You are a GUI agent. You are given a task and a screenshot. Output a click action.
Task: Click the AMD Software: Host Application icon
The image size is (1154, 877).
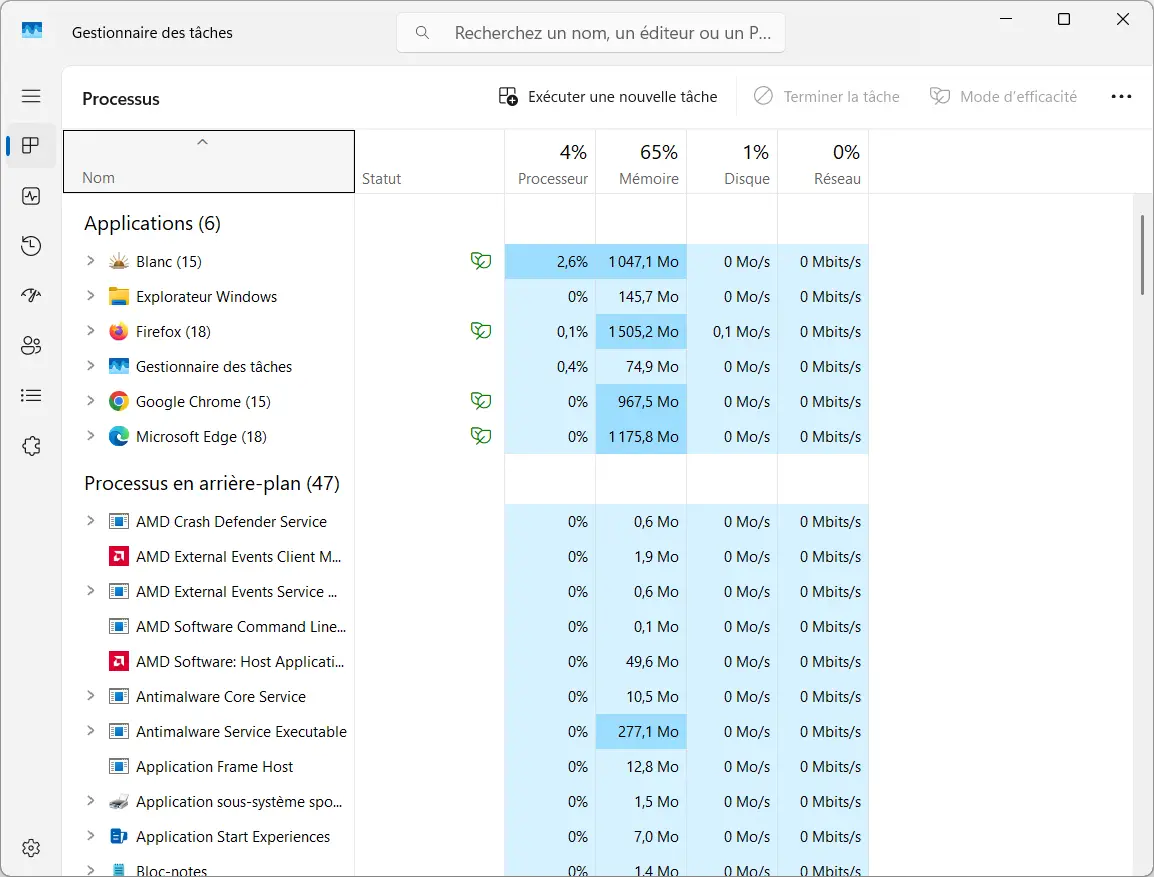pos(118,661)
